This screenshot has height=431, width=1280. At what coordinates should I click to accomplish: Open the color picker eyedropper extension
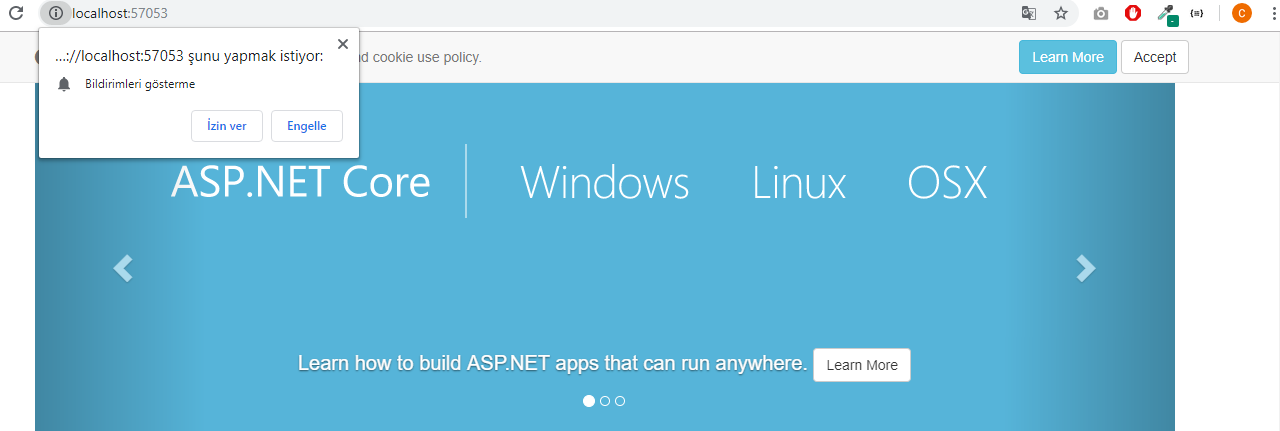[x=1166, y=14]
